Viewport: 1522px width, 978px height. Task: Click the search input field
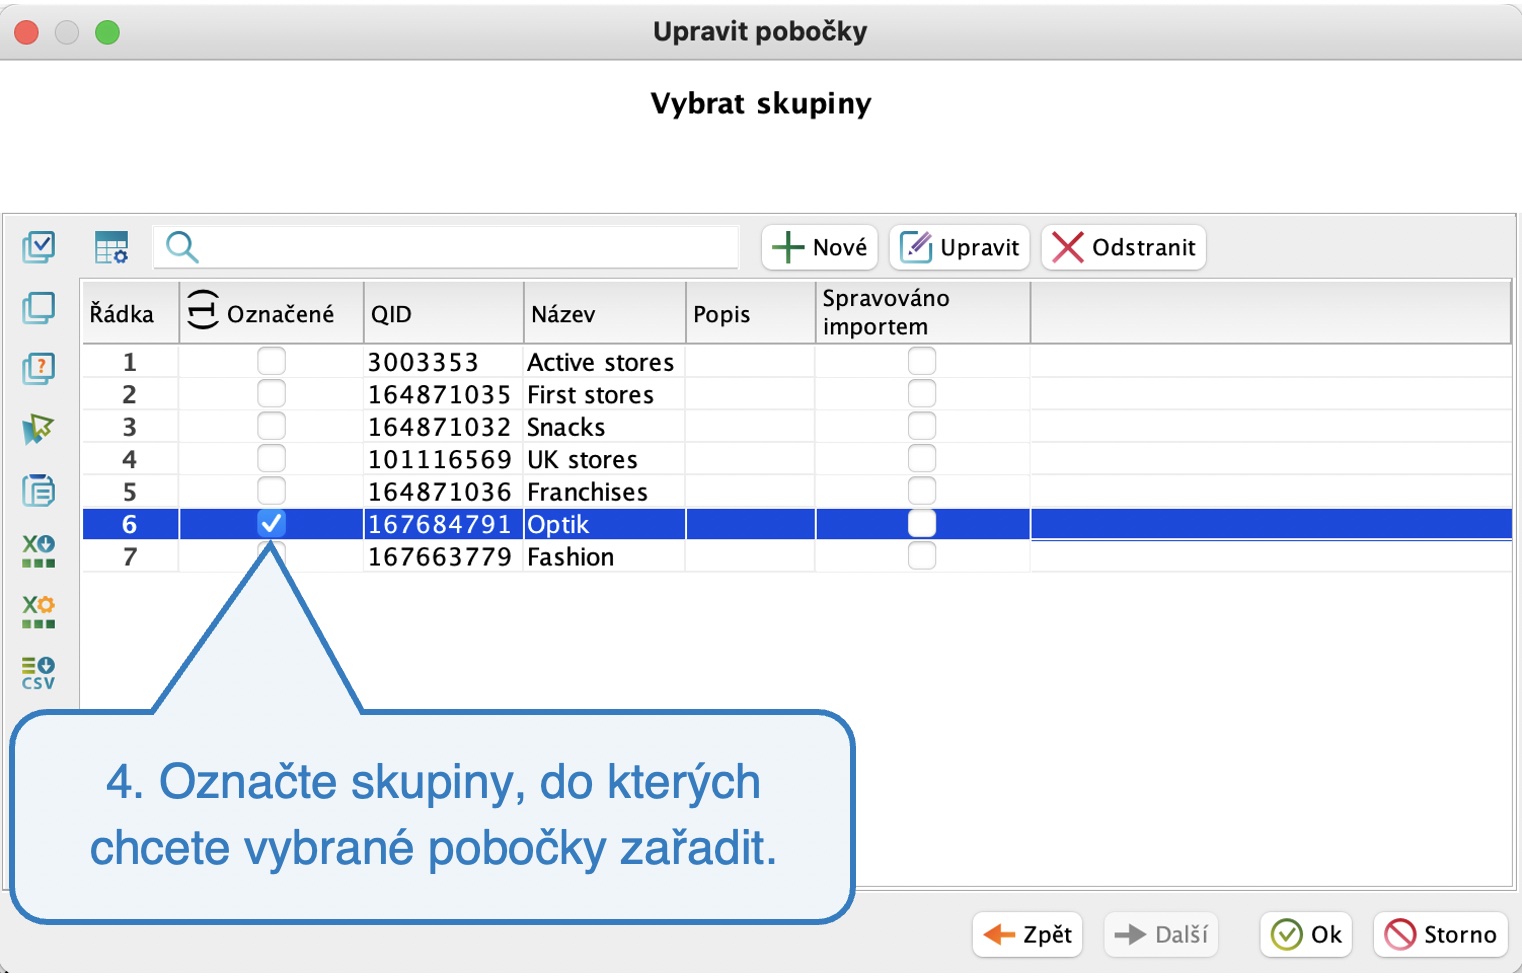click(446, 247)
